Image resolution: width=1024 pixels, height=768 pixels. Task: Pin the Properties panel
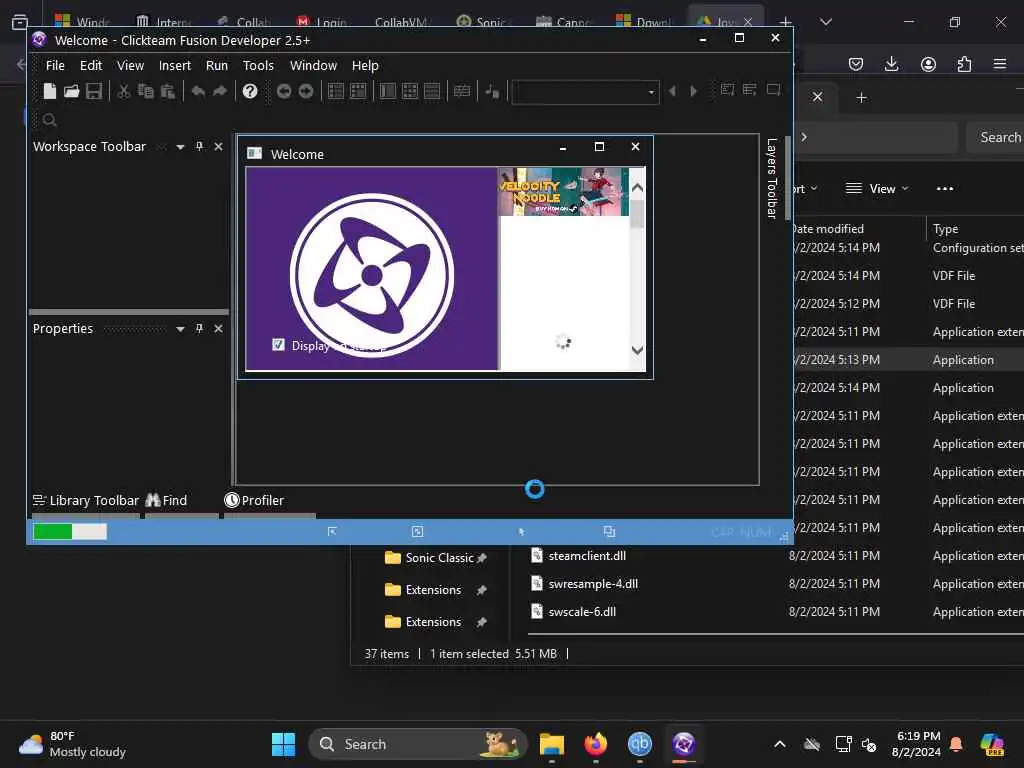click(x=199, y=328)
